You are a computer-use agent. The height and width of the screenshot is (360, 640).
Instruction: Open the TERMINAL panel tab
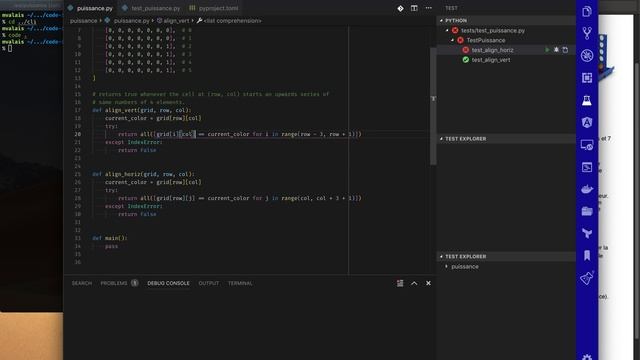click(x=240, y=283)
